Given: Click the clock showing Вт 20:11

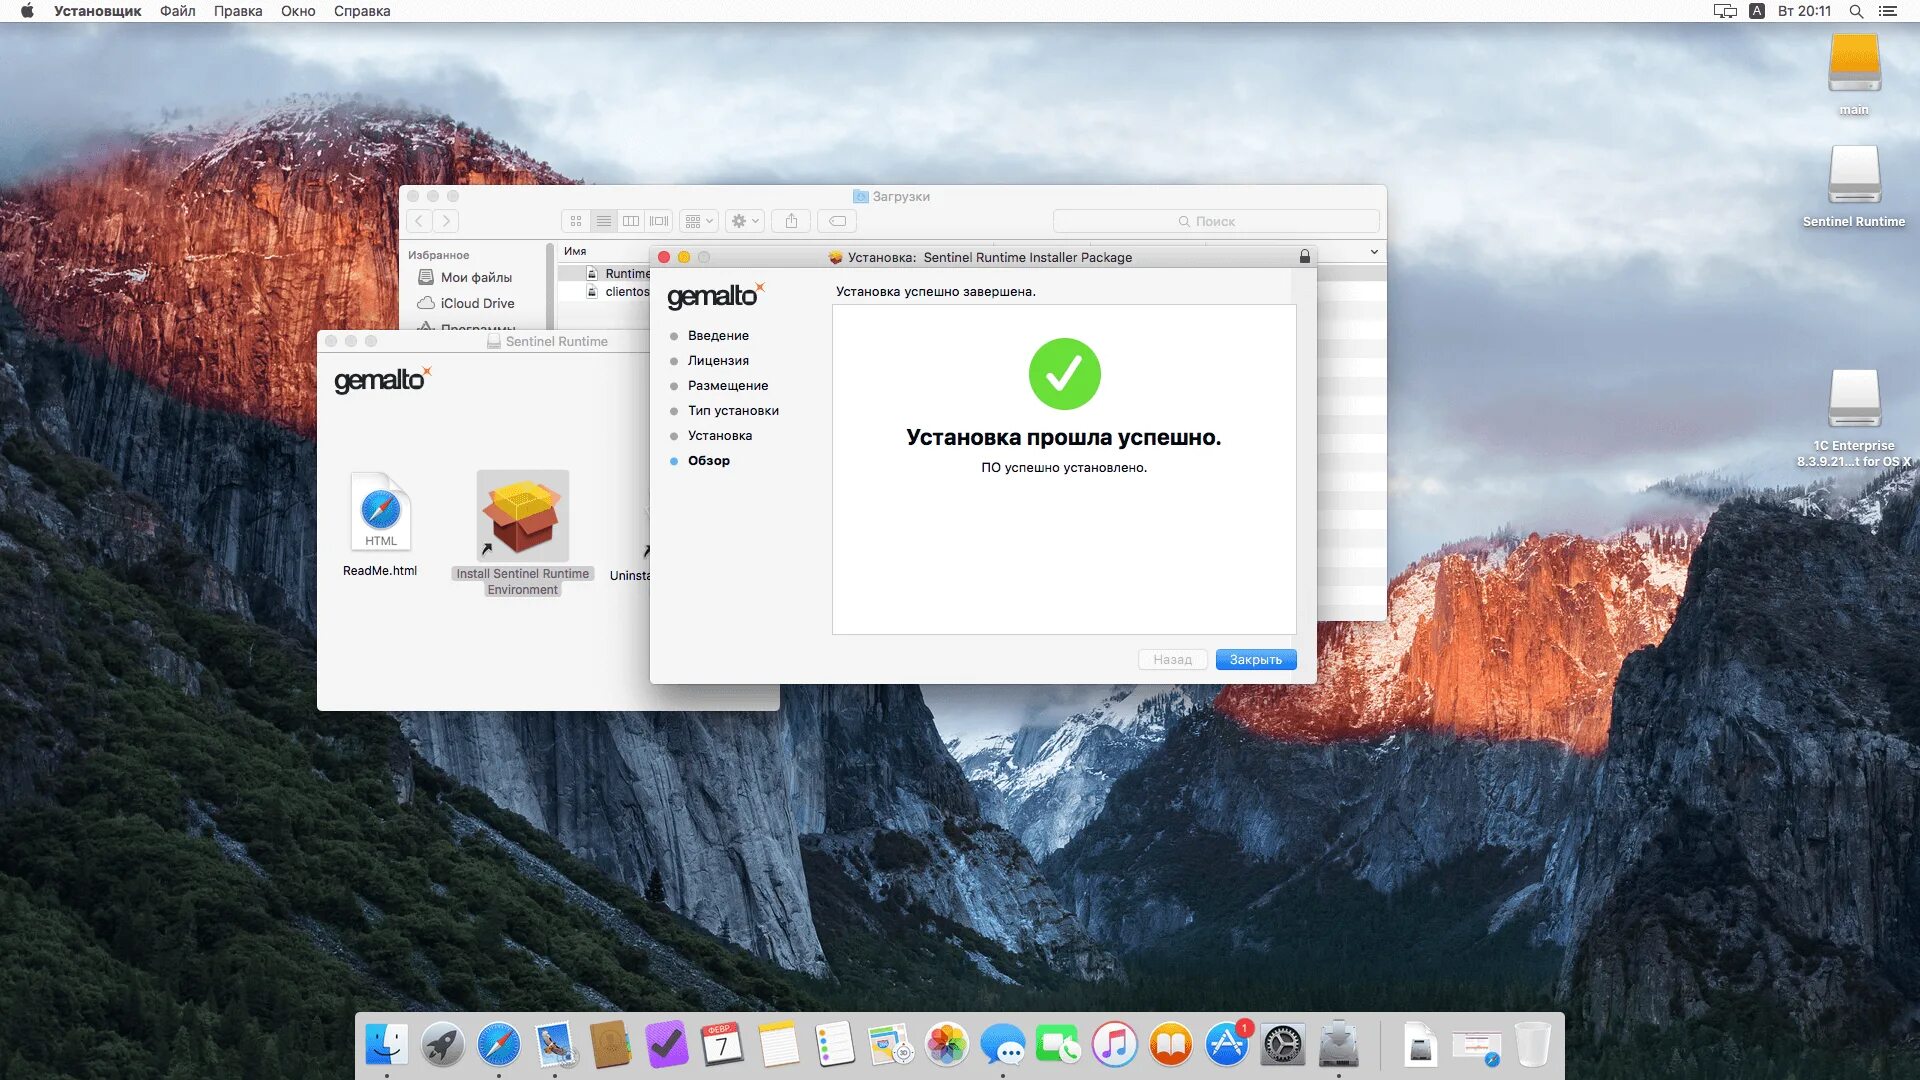Looking at the screenshot, I should [x=1805, y=11].
